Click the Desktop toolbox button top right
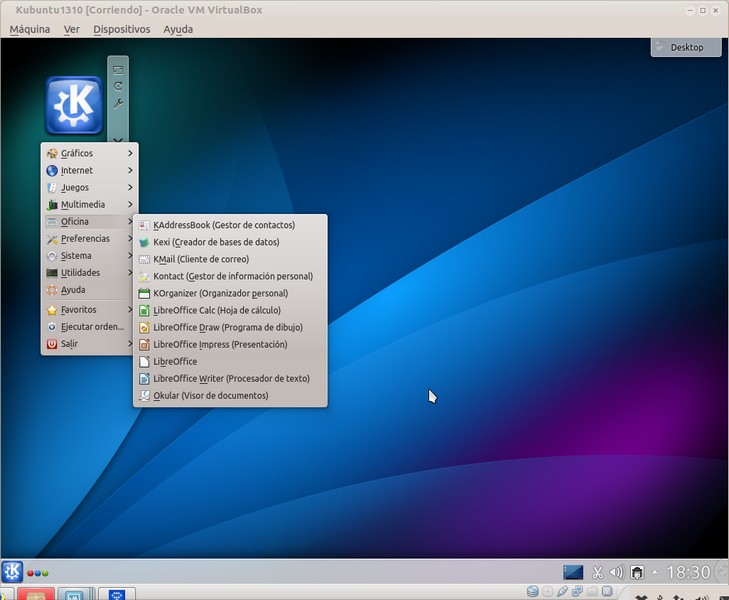This screenshot has width=729, height=600. point(685,47)
